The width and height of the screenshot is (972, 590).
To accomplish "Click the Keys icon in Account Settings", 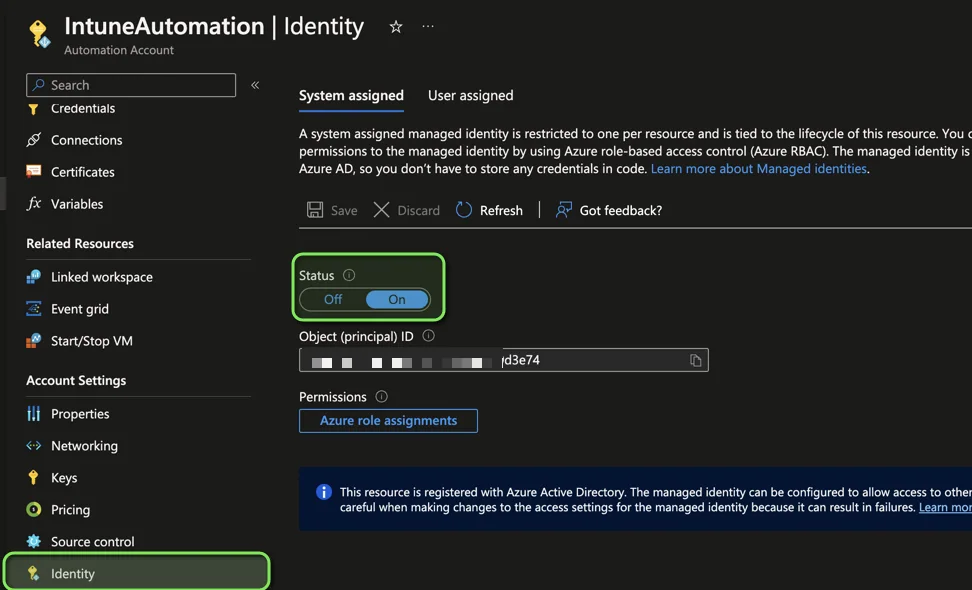I will [33, 477].
